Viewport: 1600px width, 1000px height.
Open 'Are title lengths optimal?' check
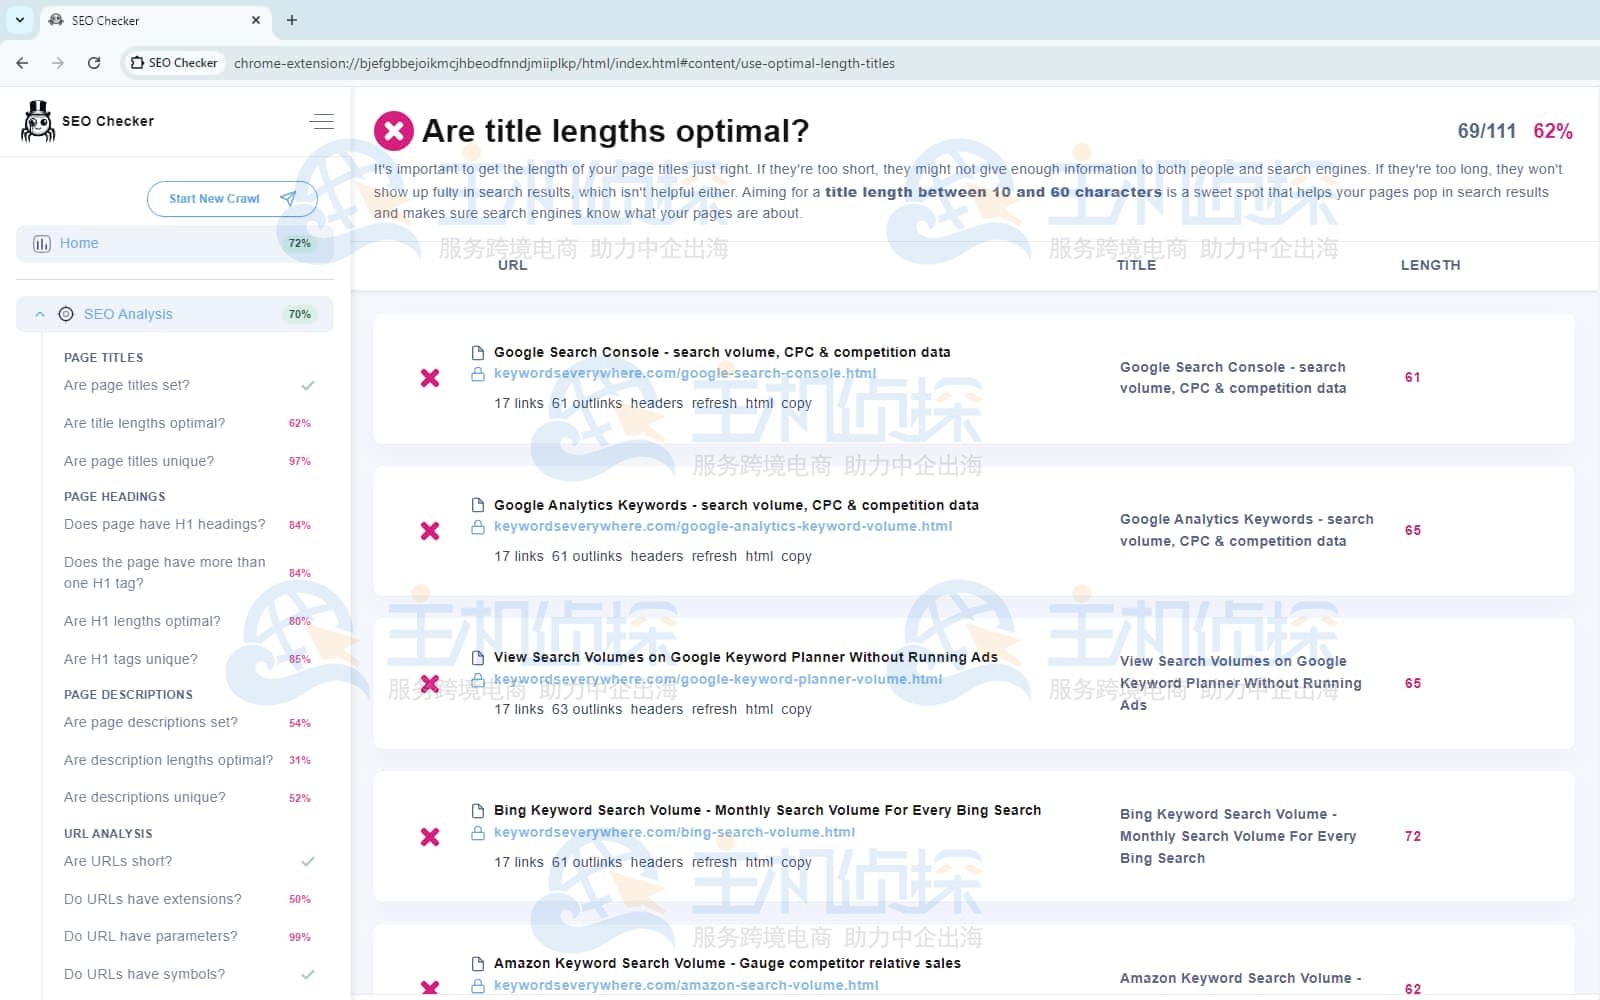pos(145,423)
